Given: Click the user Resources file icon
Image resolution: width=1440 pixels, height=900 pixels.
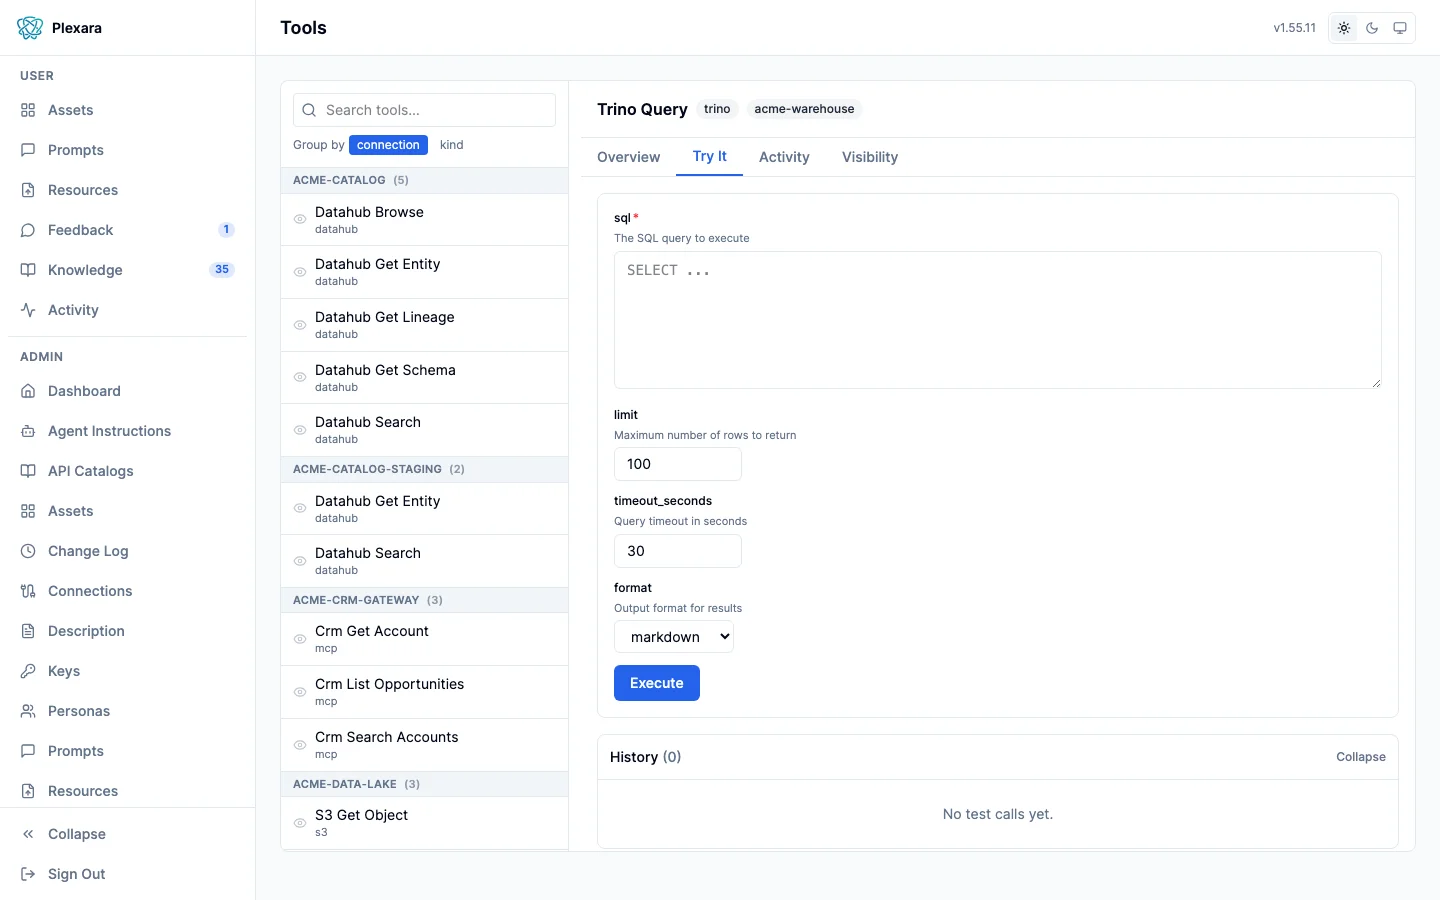Looking at the screenshot, I should pos(28,190).
